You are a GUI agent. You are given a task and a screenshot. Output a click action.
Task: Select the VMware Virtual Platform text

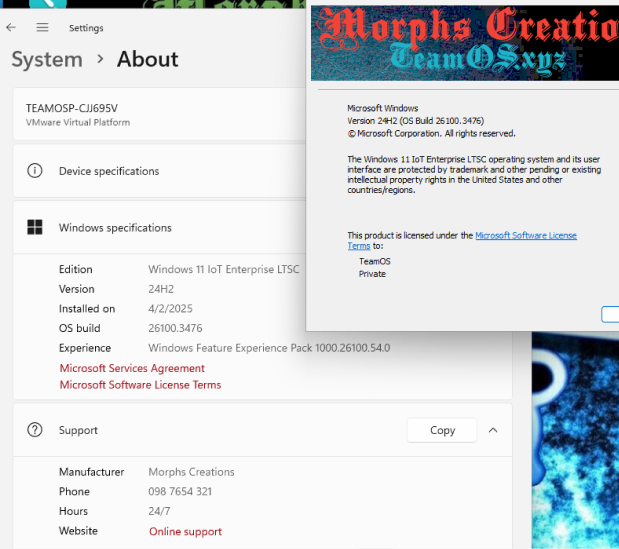pos(78,122)
